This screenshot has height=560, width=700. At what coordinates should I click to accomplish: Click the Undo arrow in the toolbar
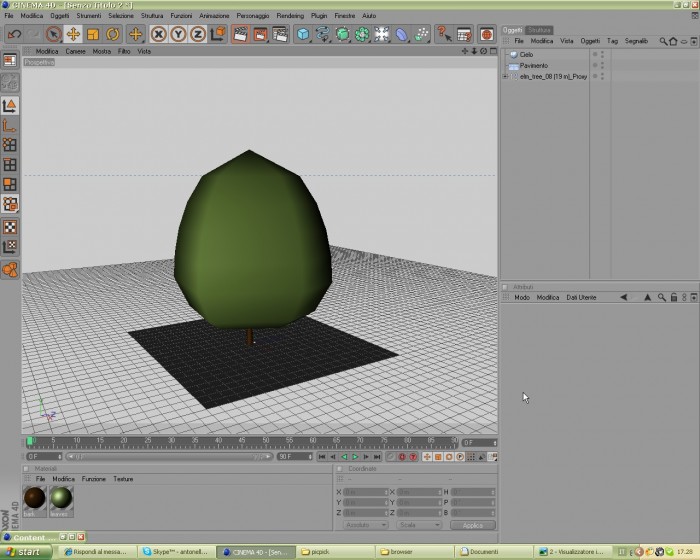pos(14,34)
